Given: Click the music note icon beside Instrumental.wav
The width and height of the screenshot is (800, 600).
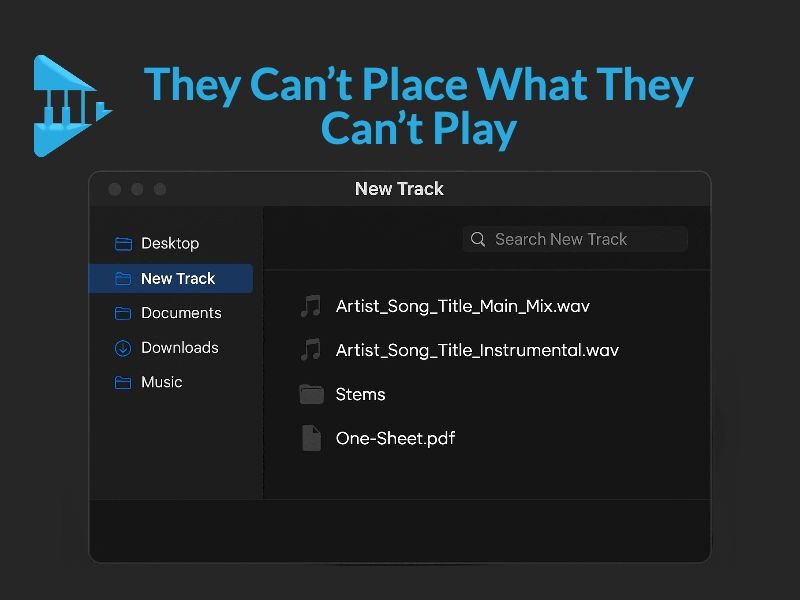Looking at the screenshot, I should pyautogui.click(x=311, y=350).
